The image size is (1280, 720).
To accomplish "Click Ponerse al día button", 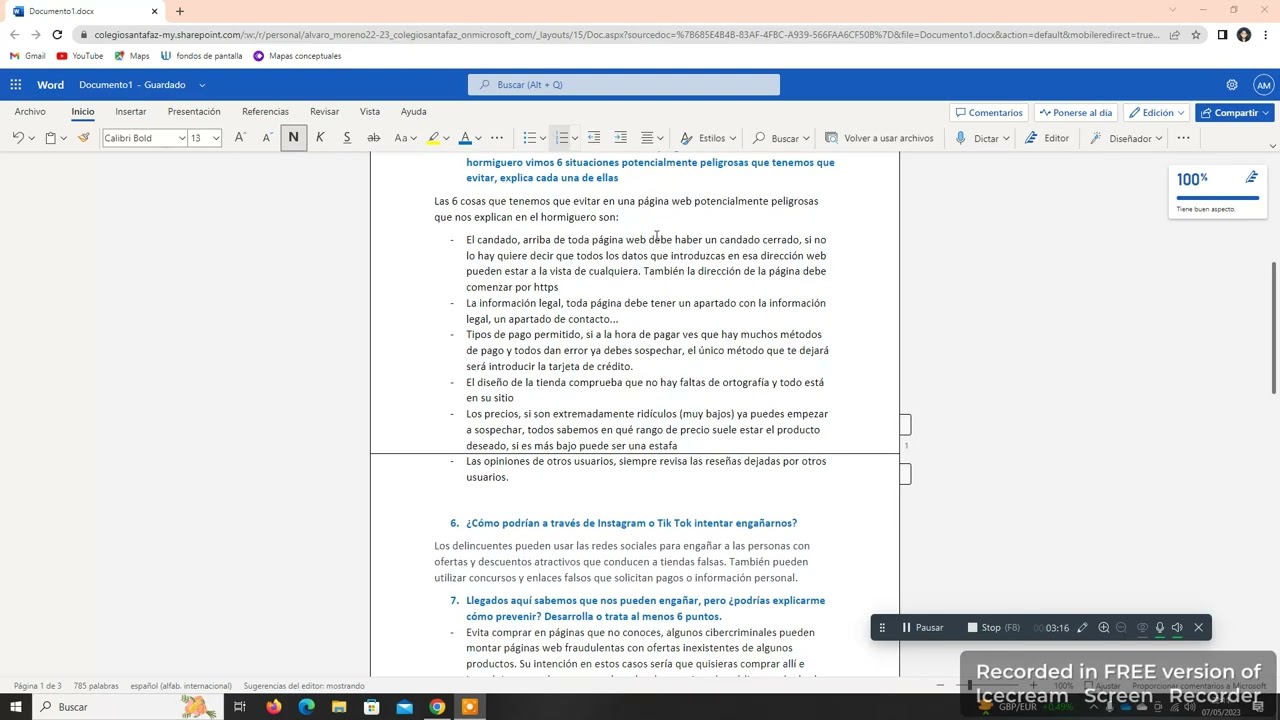I will [x=1075, y=113].
